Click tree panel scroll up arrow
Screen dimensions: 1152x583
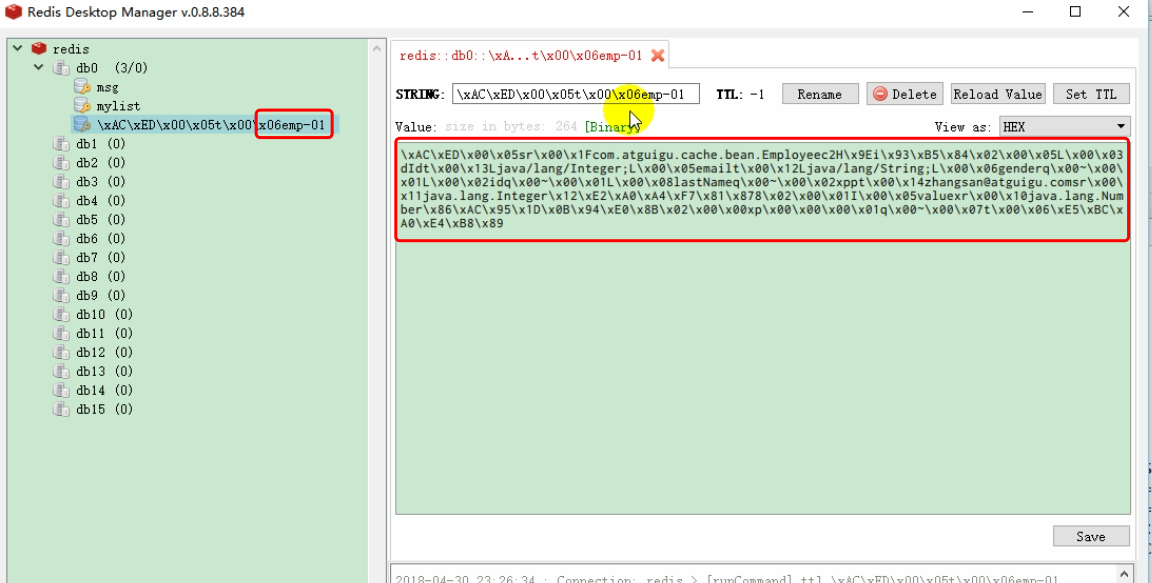click(x=378, y=48)
